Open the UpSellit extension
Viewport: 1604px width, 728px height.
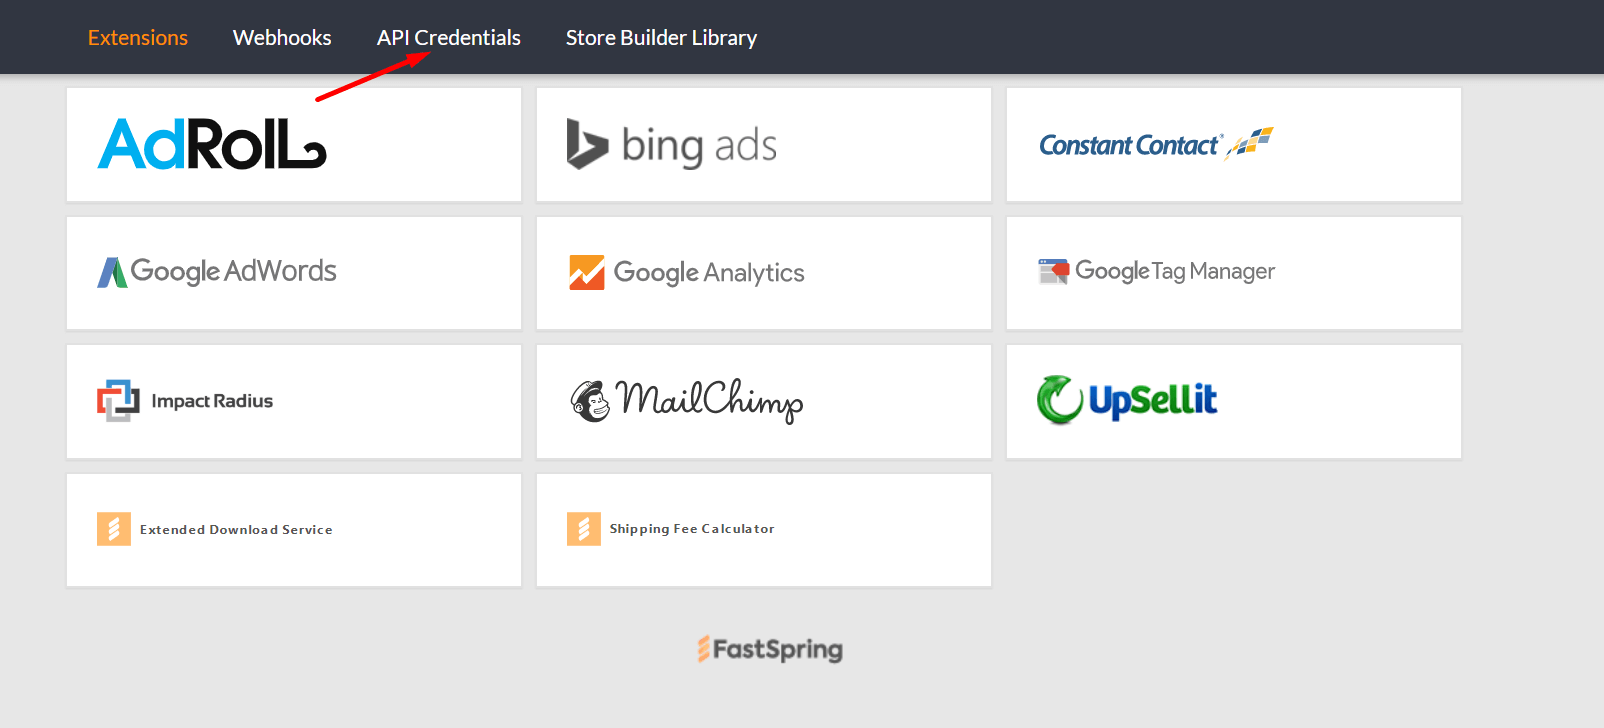[x=1233, y=400]
